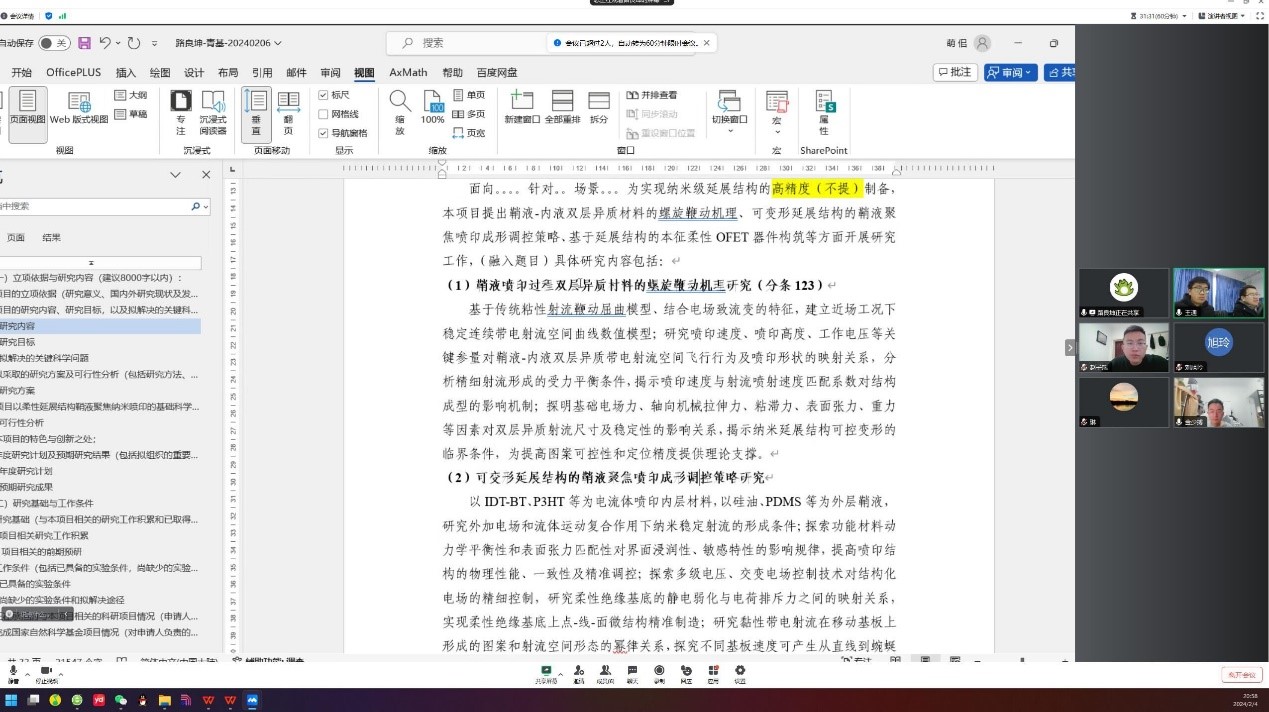Click the Share button (共享)
This screenshot has width=1269, height=712.
pos(1060,72)
